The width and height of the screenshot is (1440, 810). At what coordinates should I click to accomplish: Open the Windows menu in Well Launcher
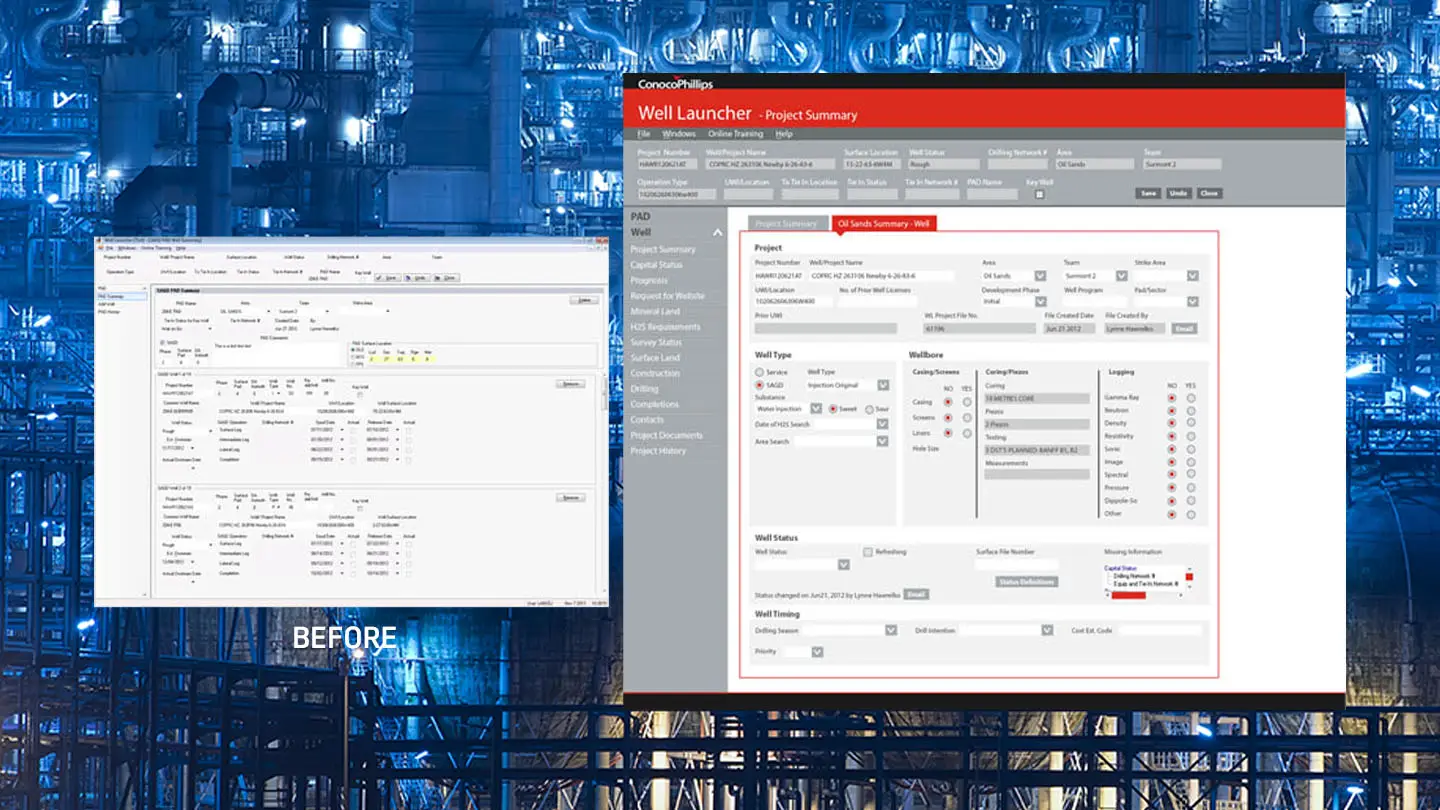[679, 134]
